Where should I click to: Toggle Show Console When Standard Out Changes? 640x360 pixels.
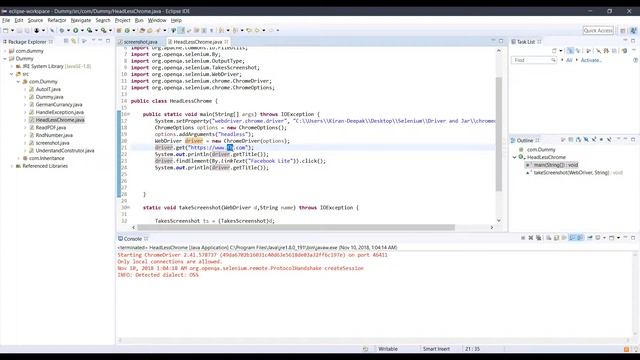572,238
